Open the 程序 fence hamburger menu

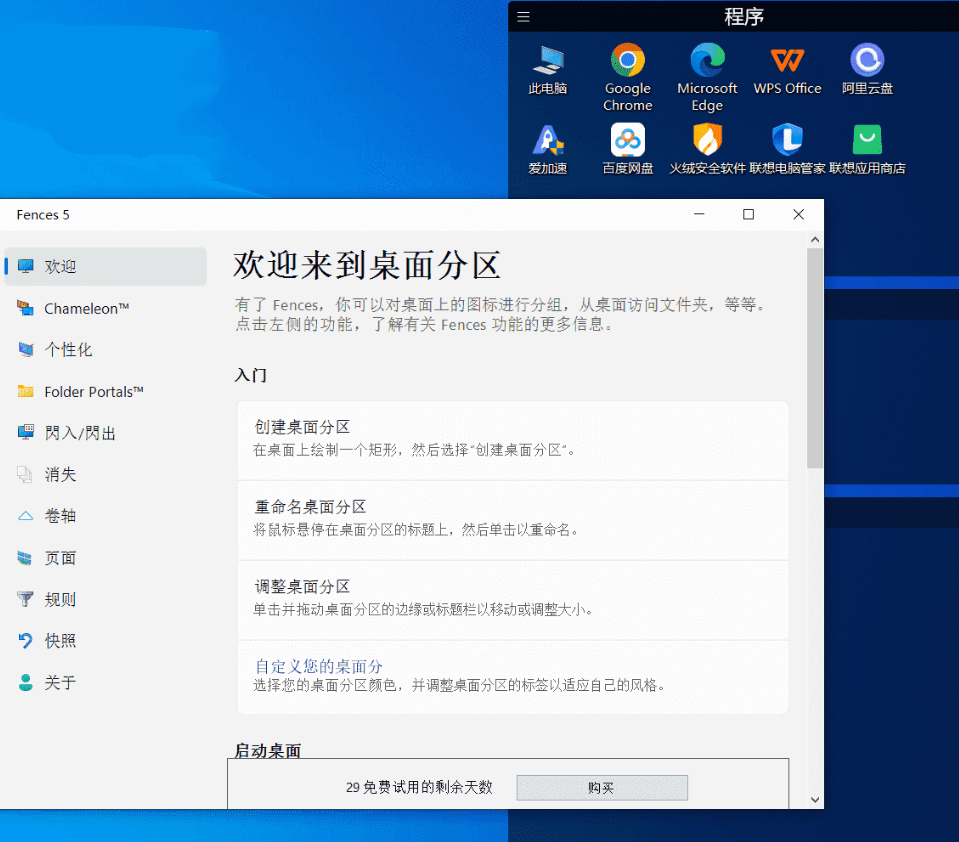[x=523, y=16]
